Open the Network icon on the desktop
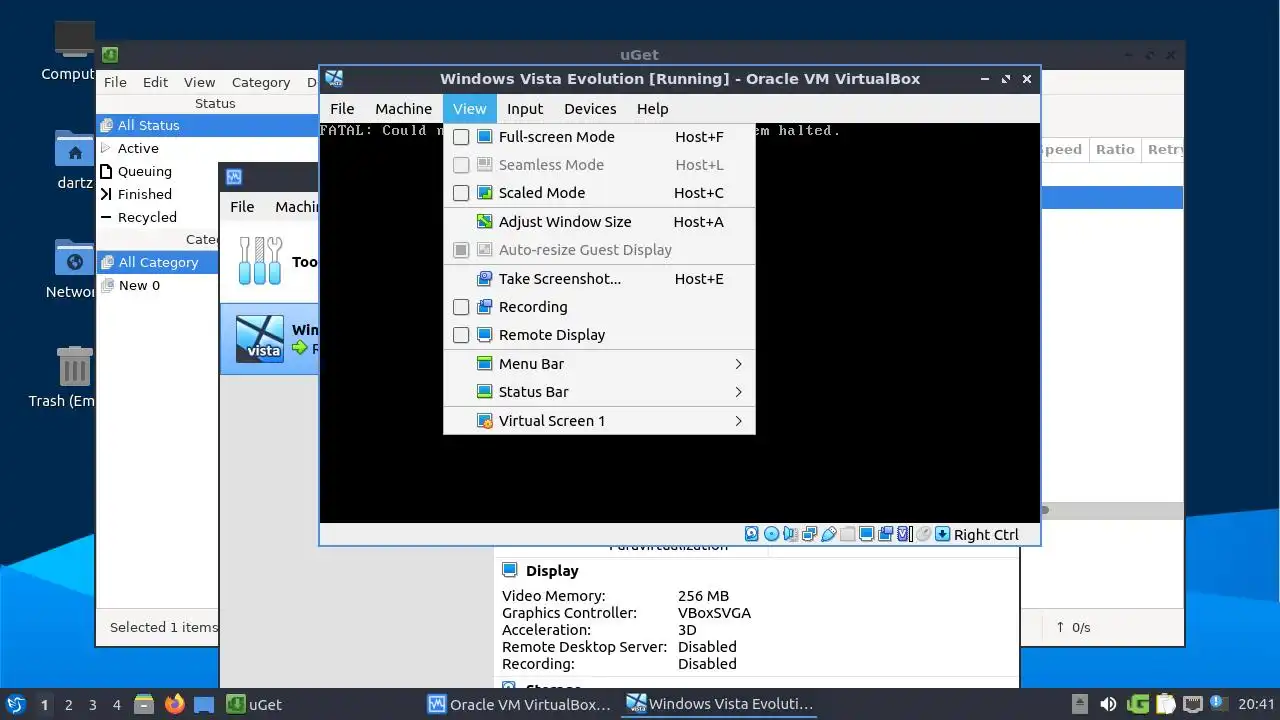 click(74, 258)
